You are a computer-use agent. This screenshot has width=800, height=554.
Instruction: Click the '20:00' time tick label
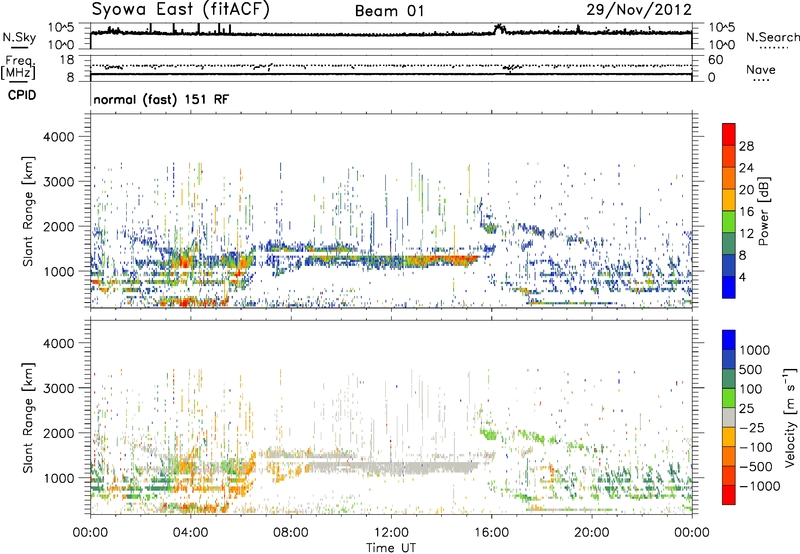(x=592, y=533)
